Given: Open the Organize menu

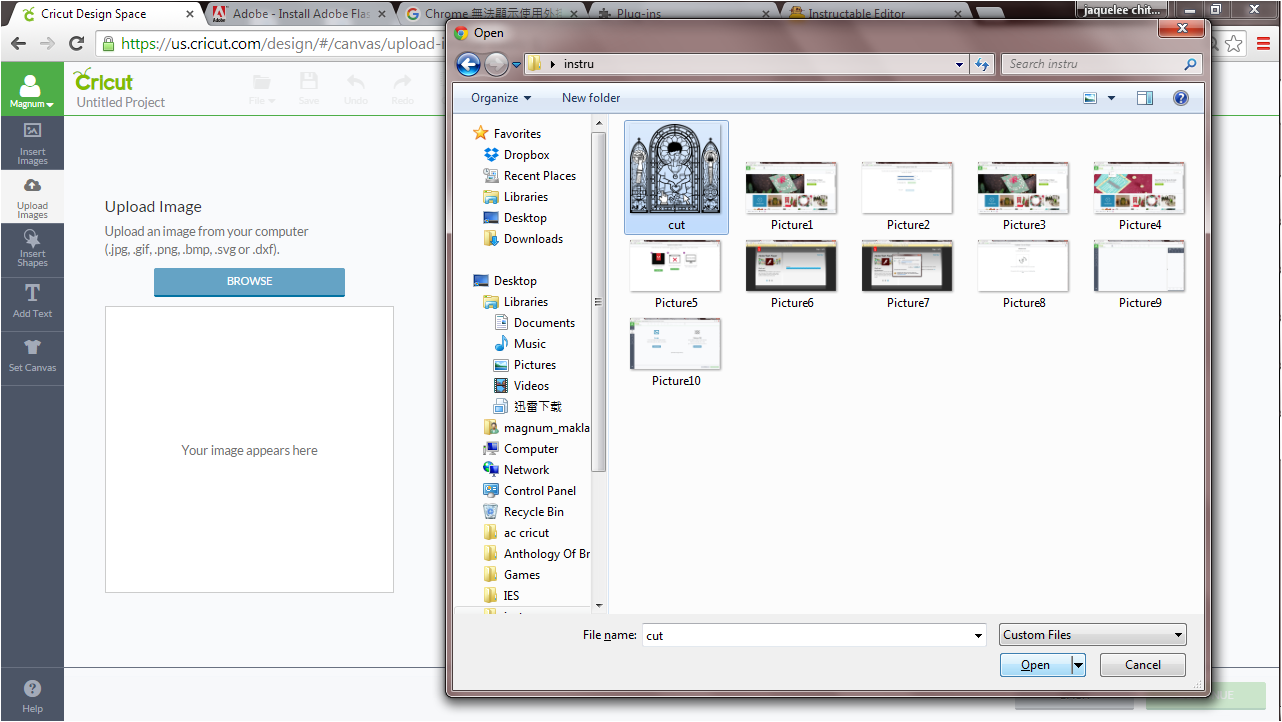Looking at the screenshot, I should [x=501, y=98].
